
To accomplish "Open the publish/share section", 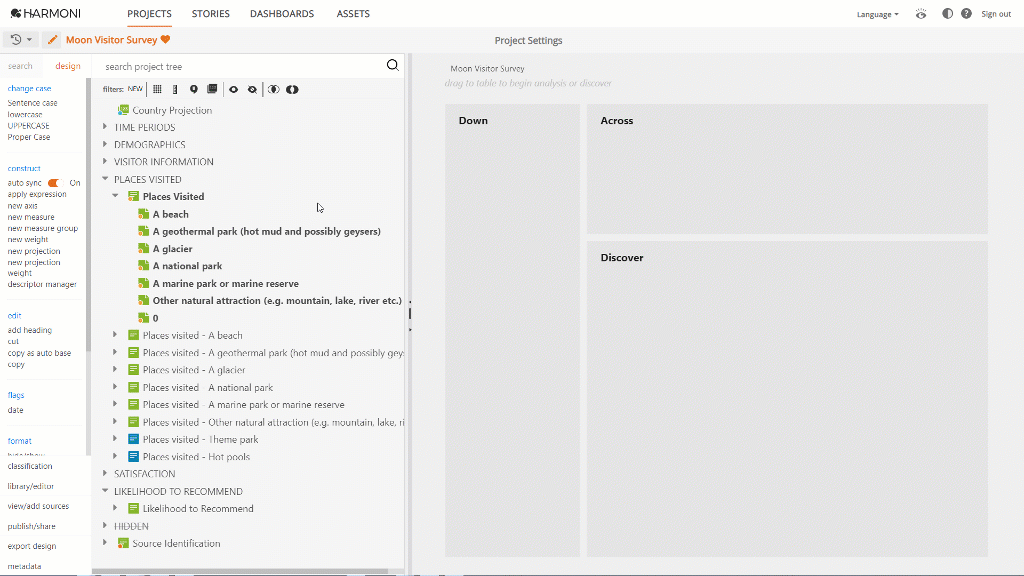I will 31,526.
